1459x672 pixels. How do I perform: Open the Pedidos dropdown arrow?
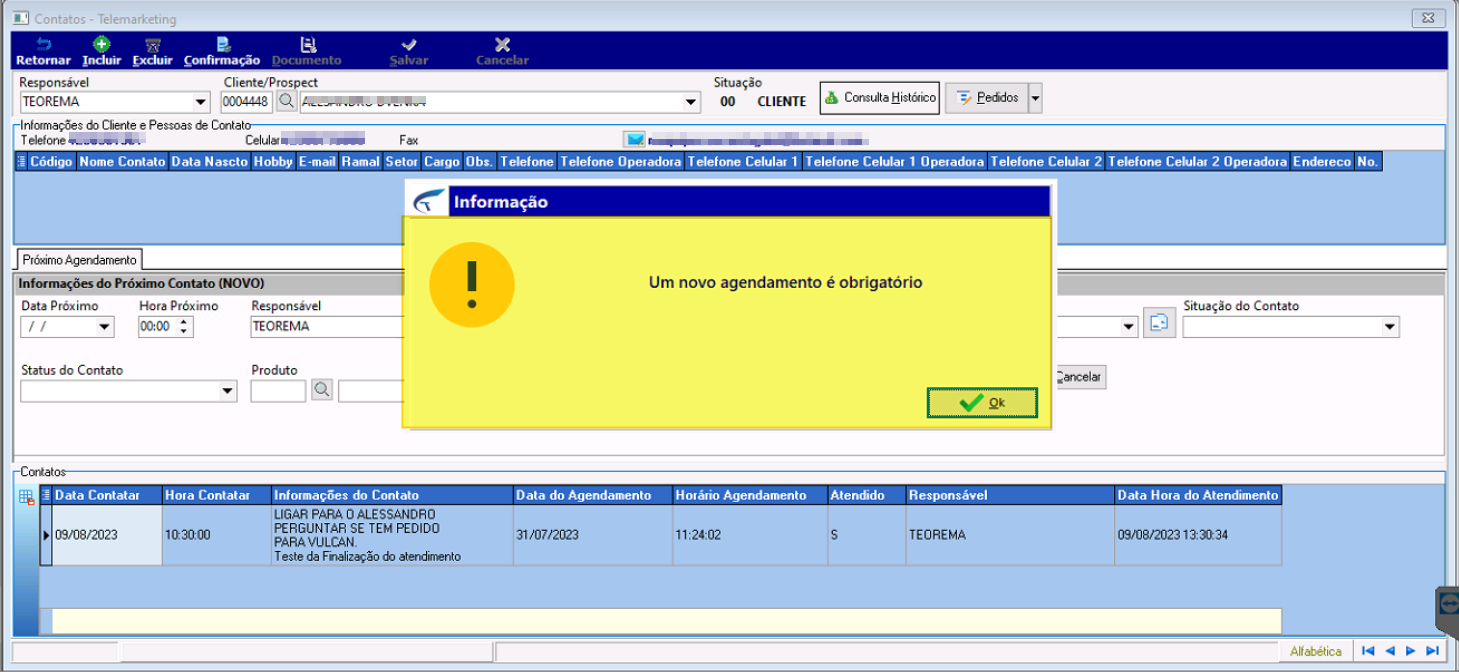(1035, 98)
